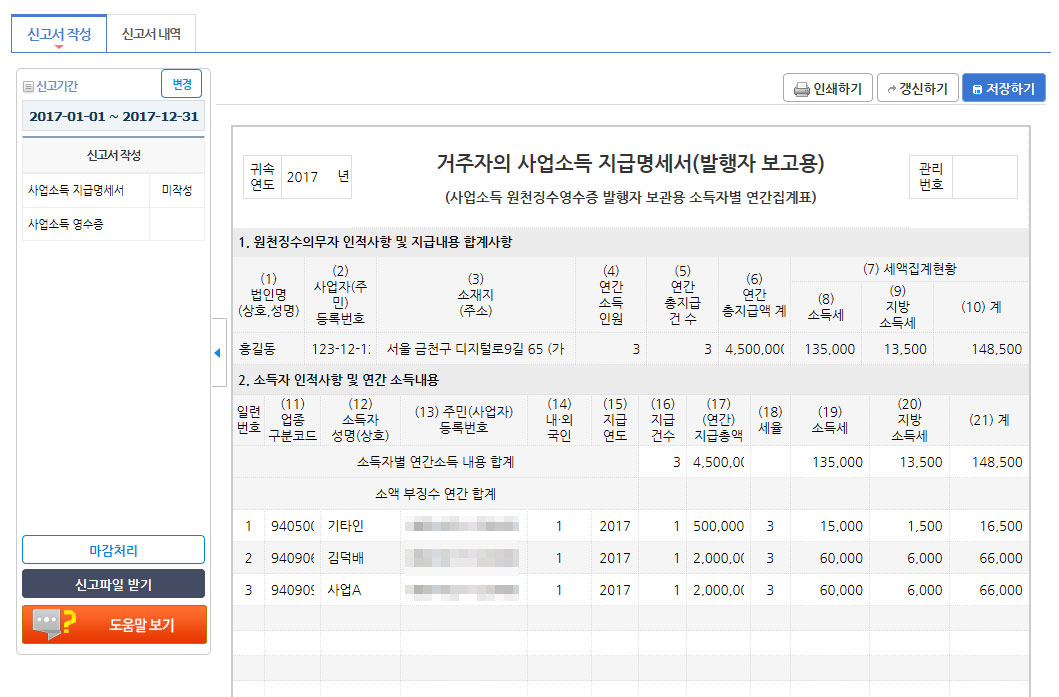Click the 66,000 total for 김덕배 row

point(989,558)
